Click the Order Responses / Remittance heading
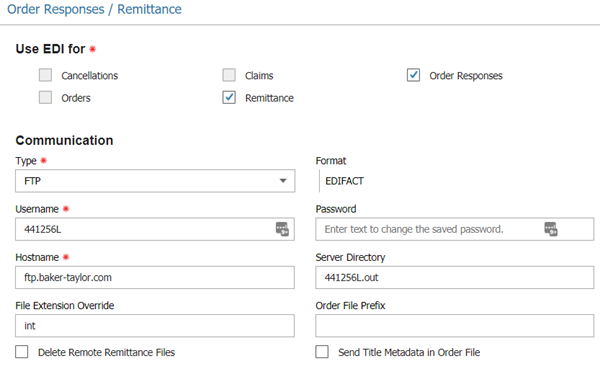 tap(94, 9)
